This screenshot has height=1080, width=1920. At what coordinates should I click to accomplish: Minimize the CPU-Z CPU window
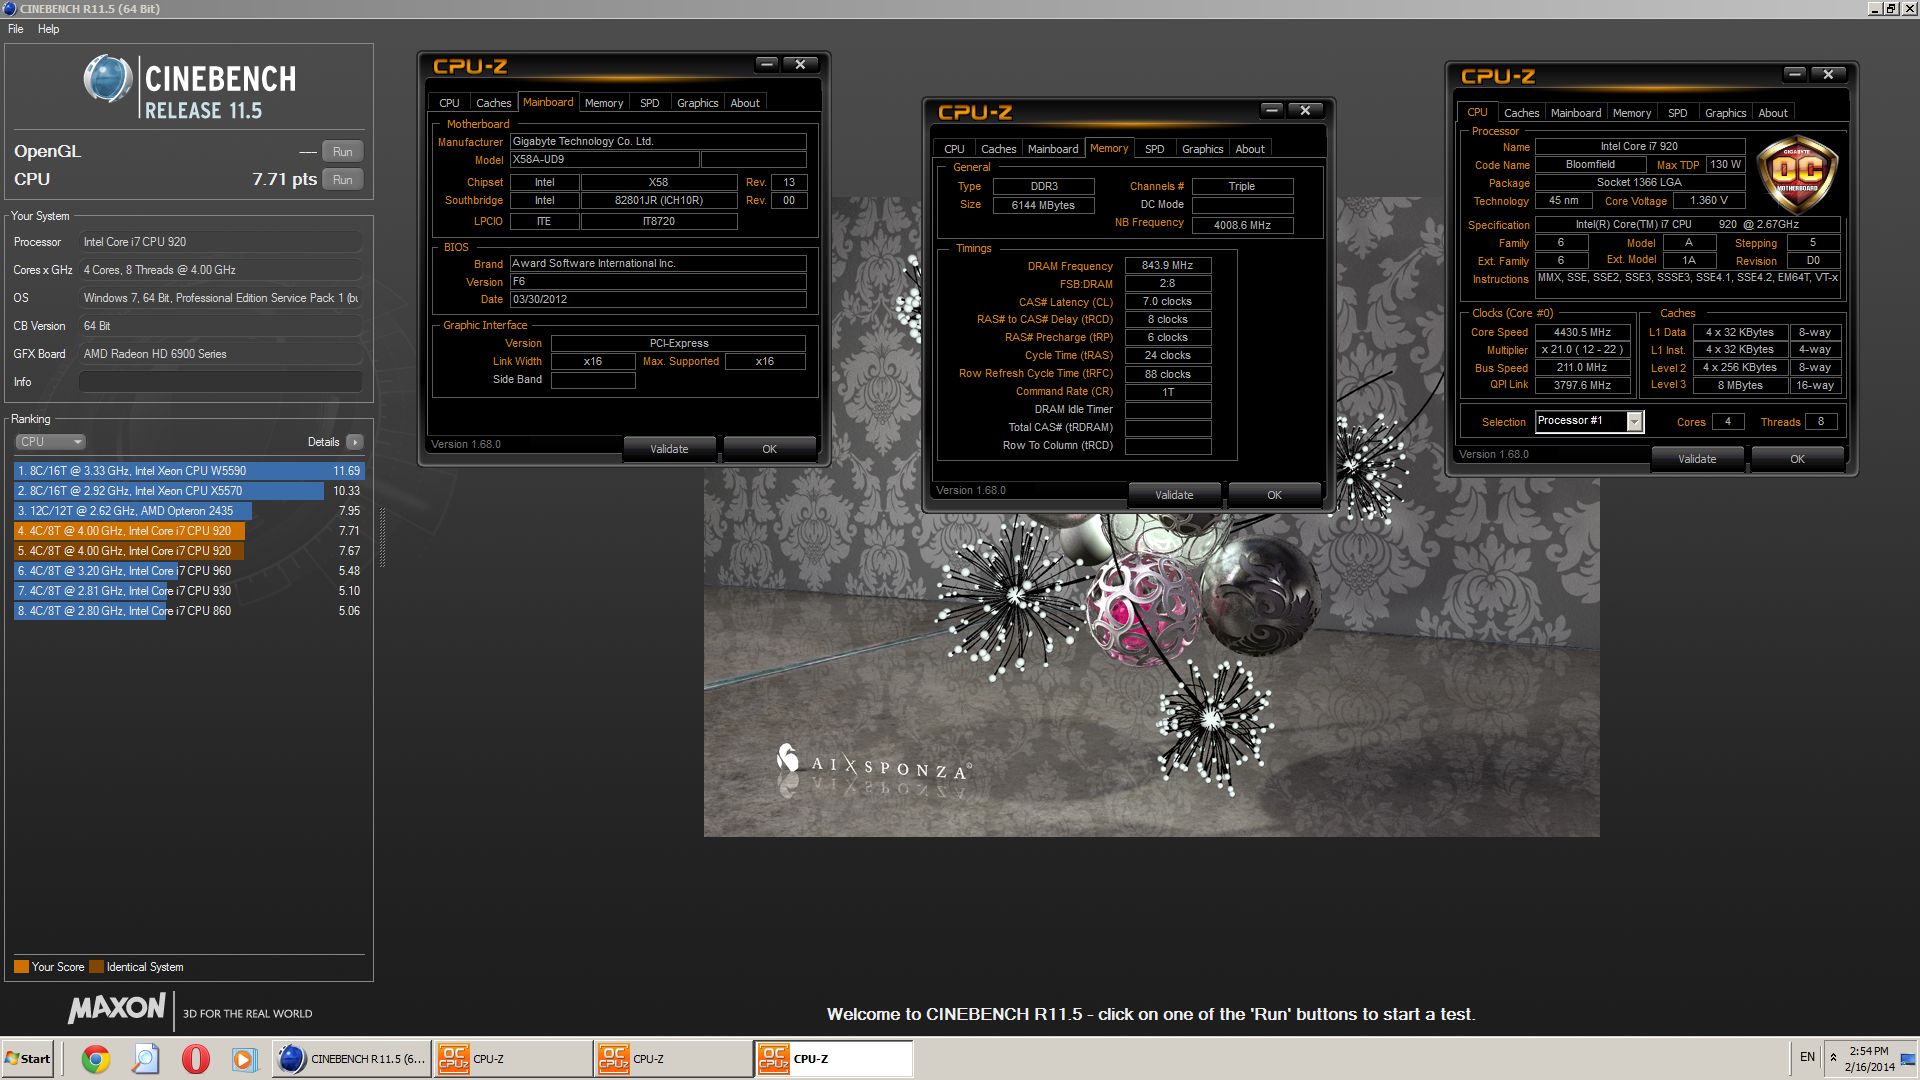1795,74
